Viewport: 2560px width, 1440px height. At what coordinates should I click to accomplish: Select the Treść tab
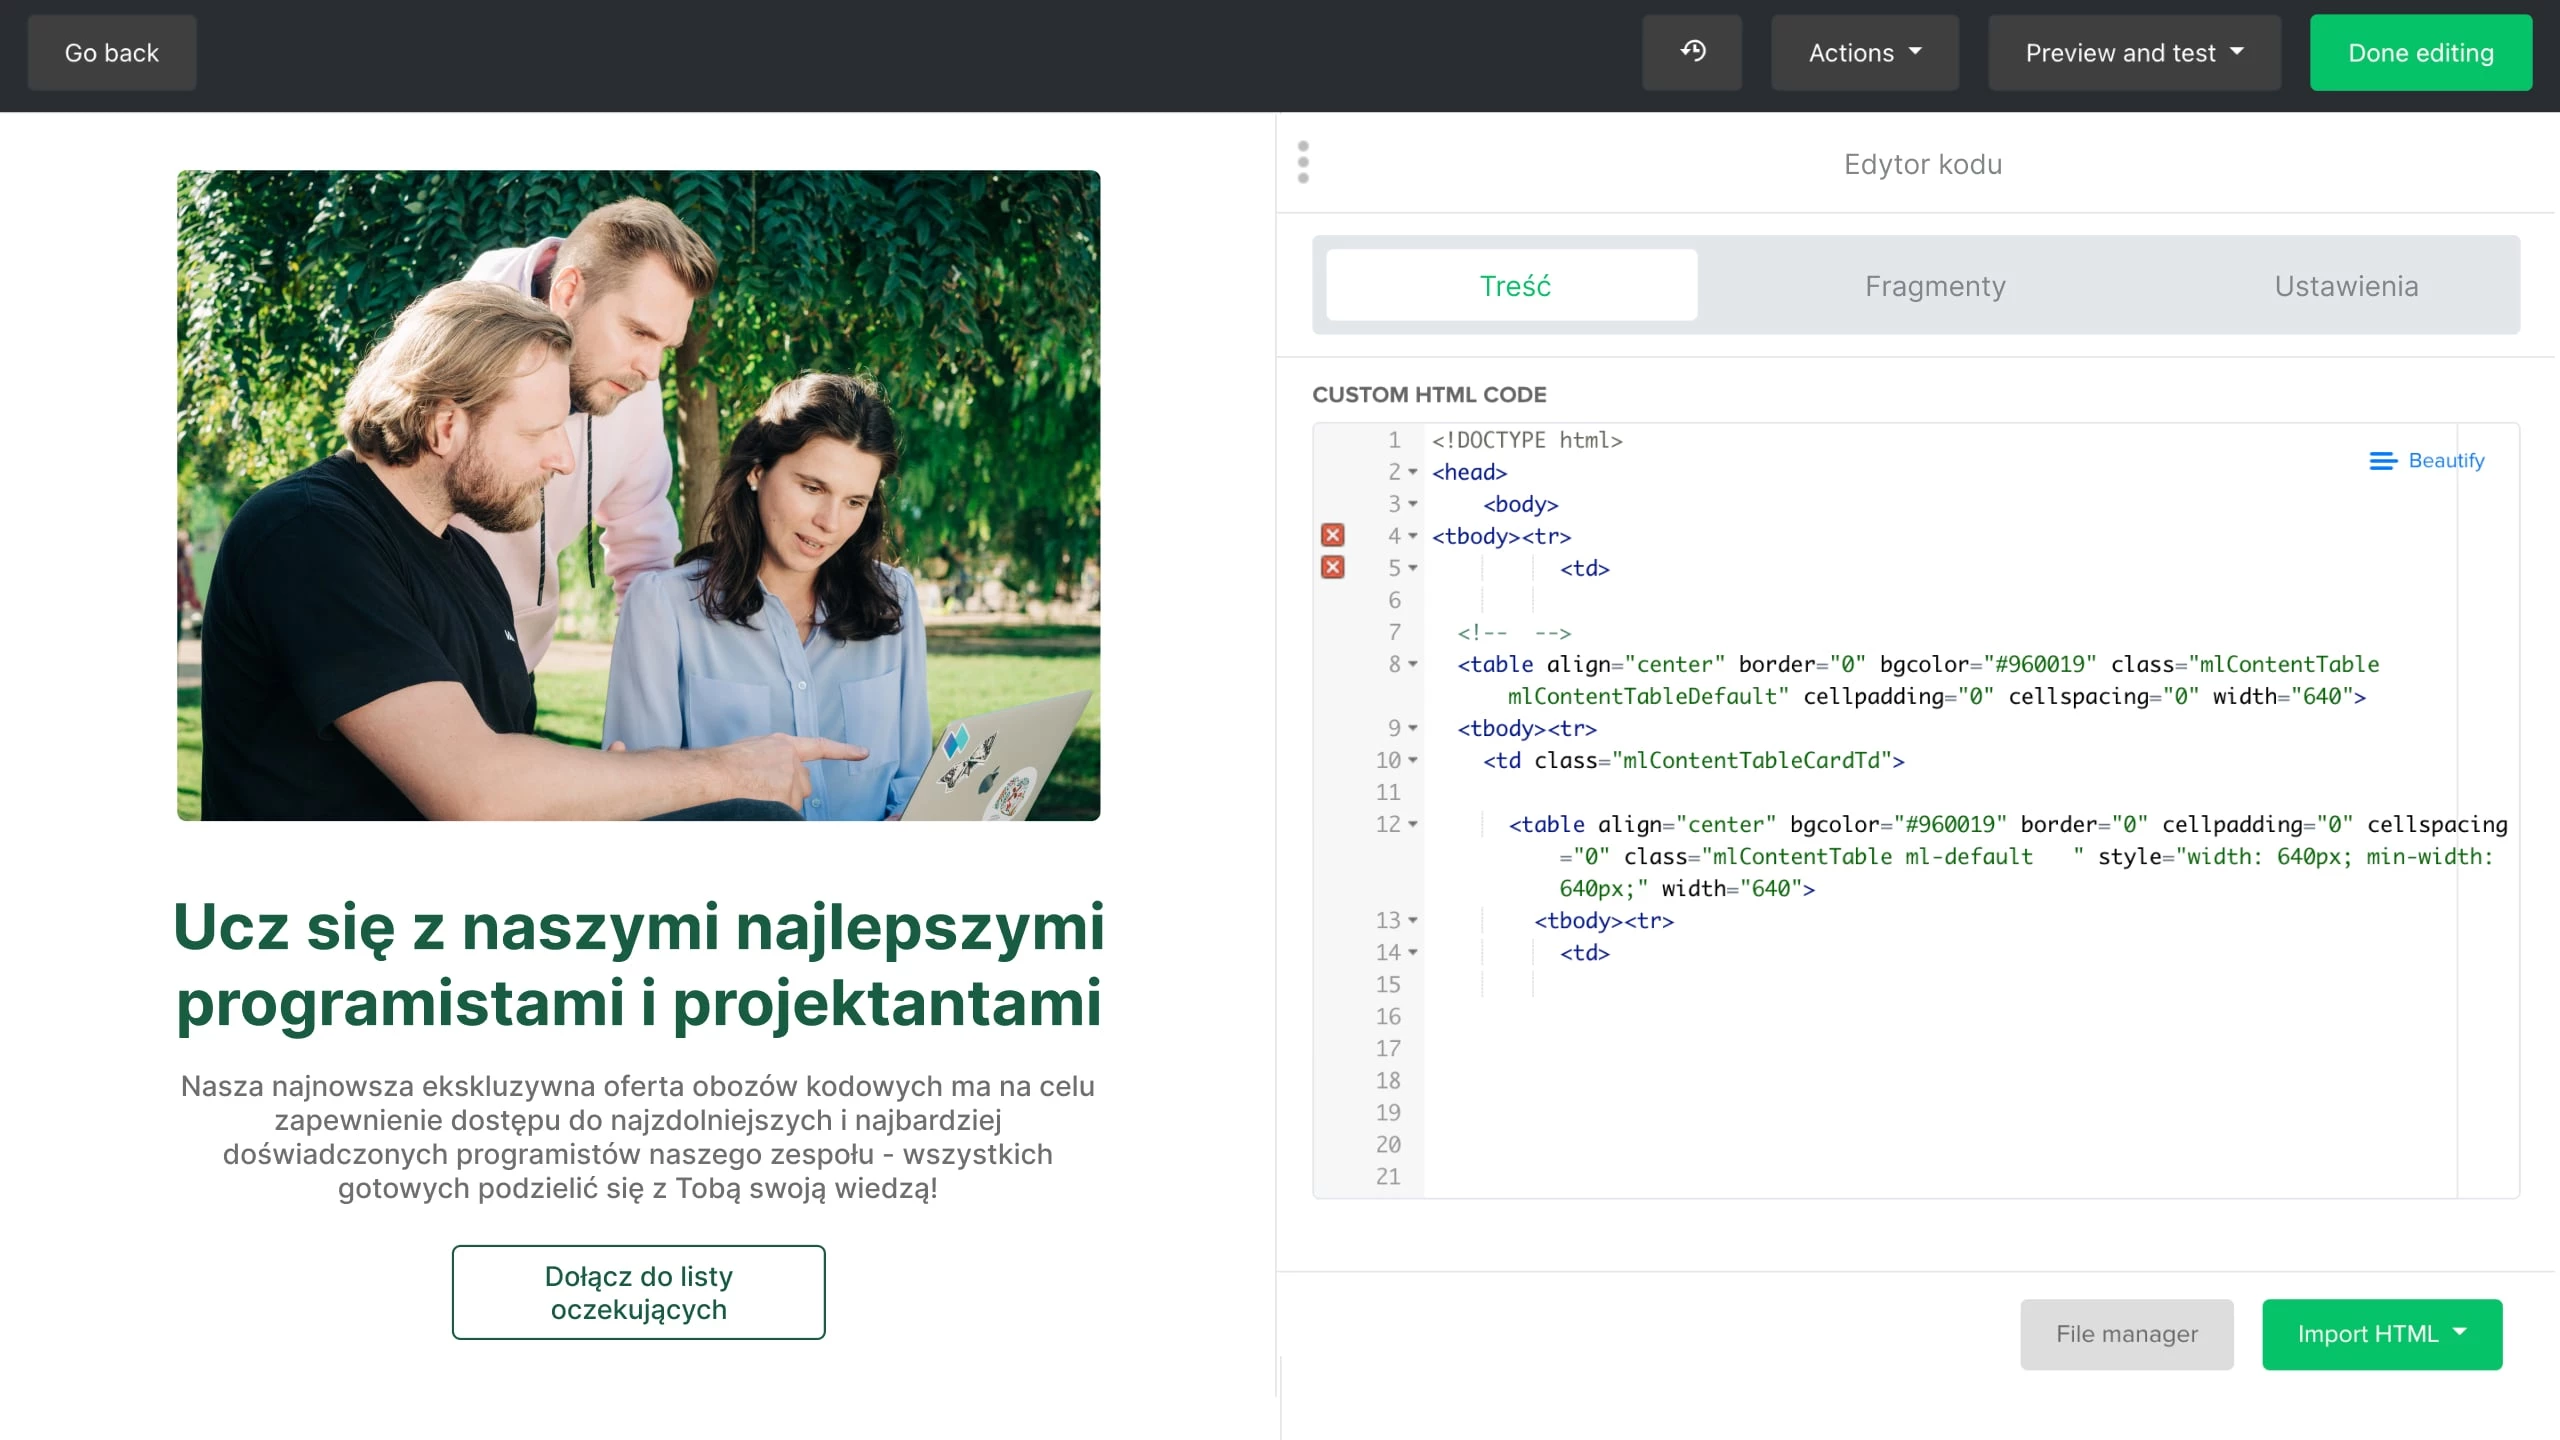(1514, 286)
